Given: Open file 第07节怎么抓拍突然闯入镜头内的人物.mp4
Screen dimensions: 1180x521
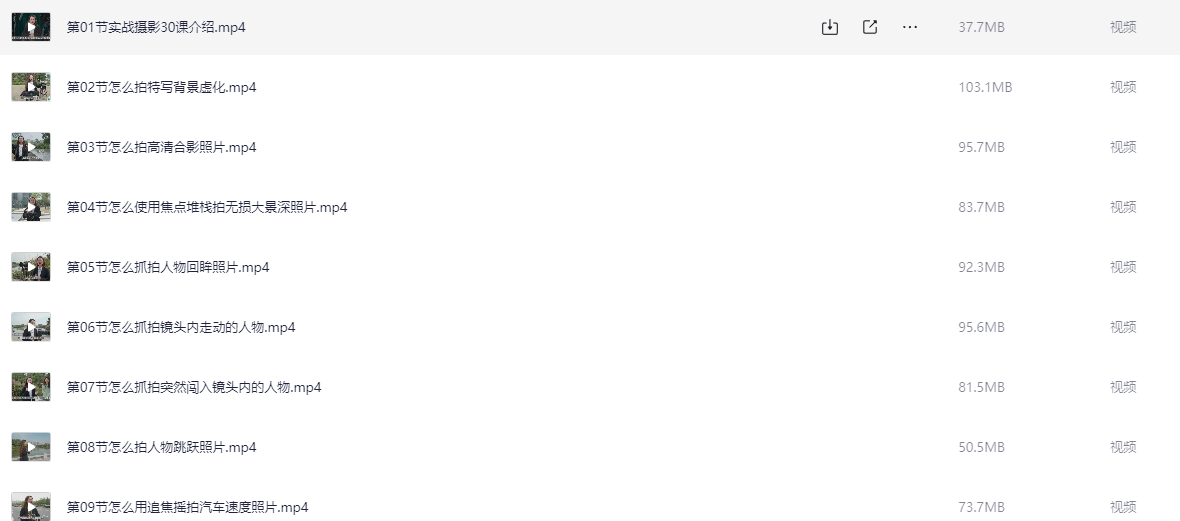Looking at the screenshot, I should coord(194,387).
